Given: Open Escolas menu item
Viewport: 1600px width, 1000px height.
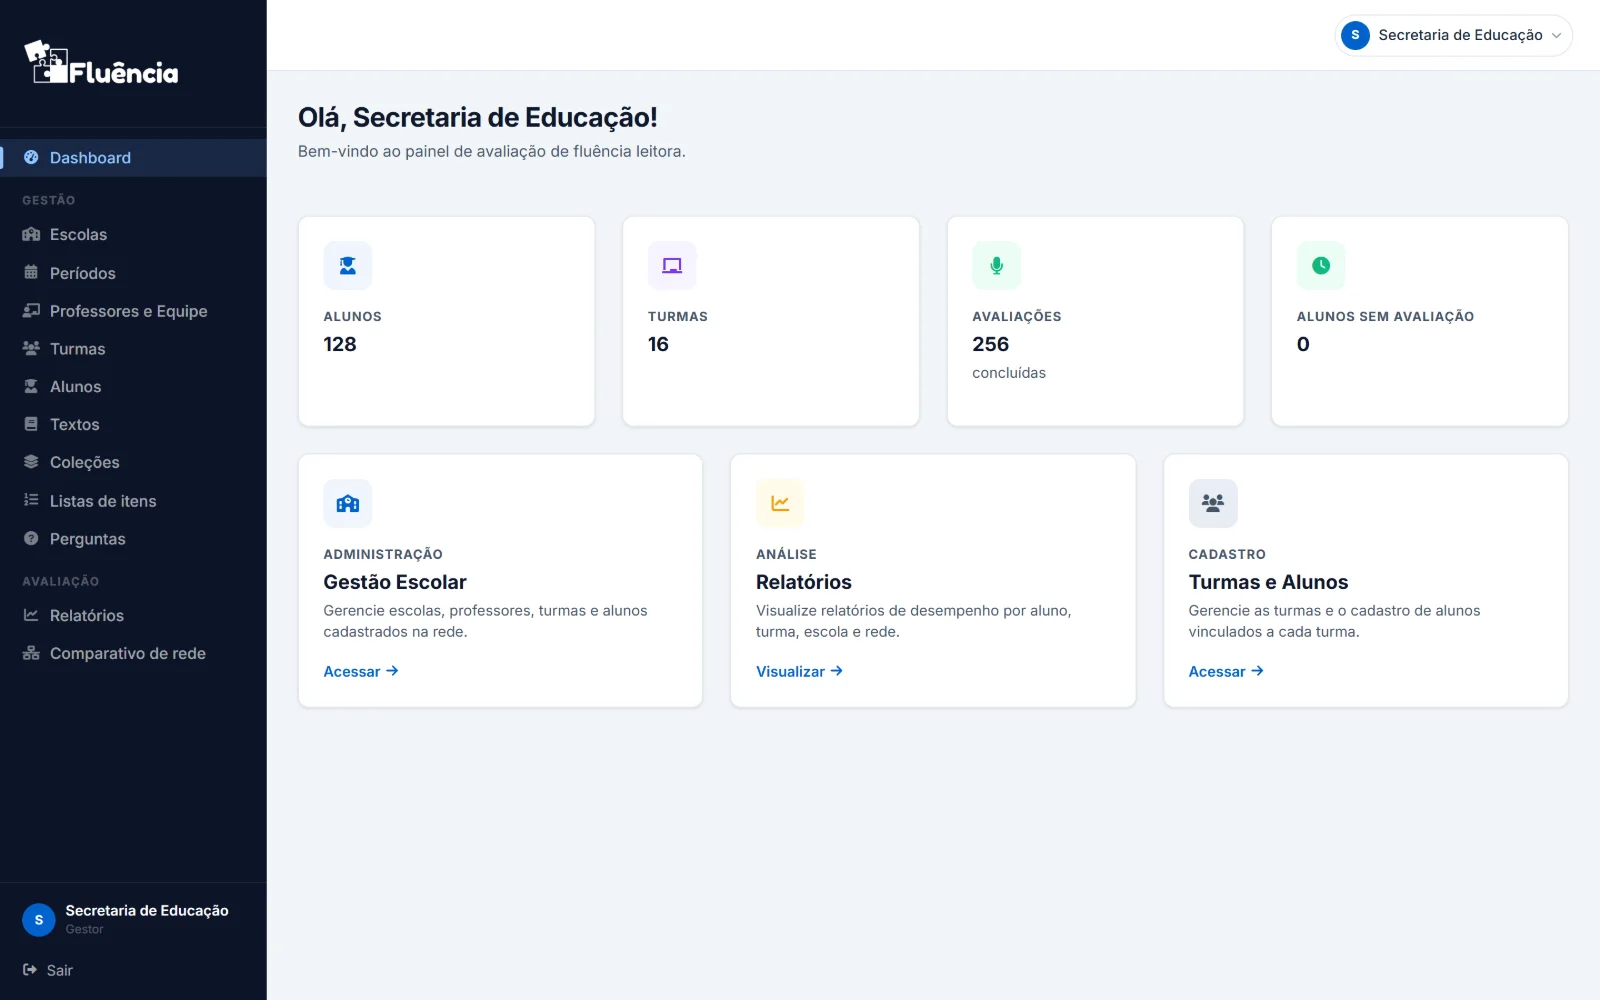Looking at the screenshot, I should click(x=133, y=234).
